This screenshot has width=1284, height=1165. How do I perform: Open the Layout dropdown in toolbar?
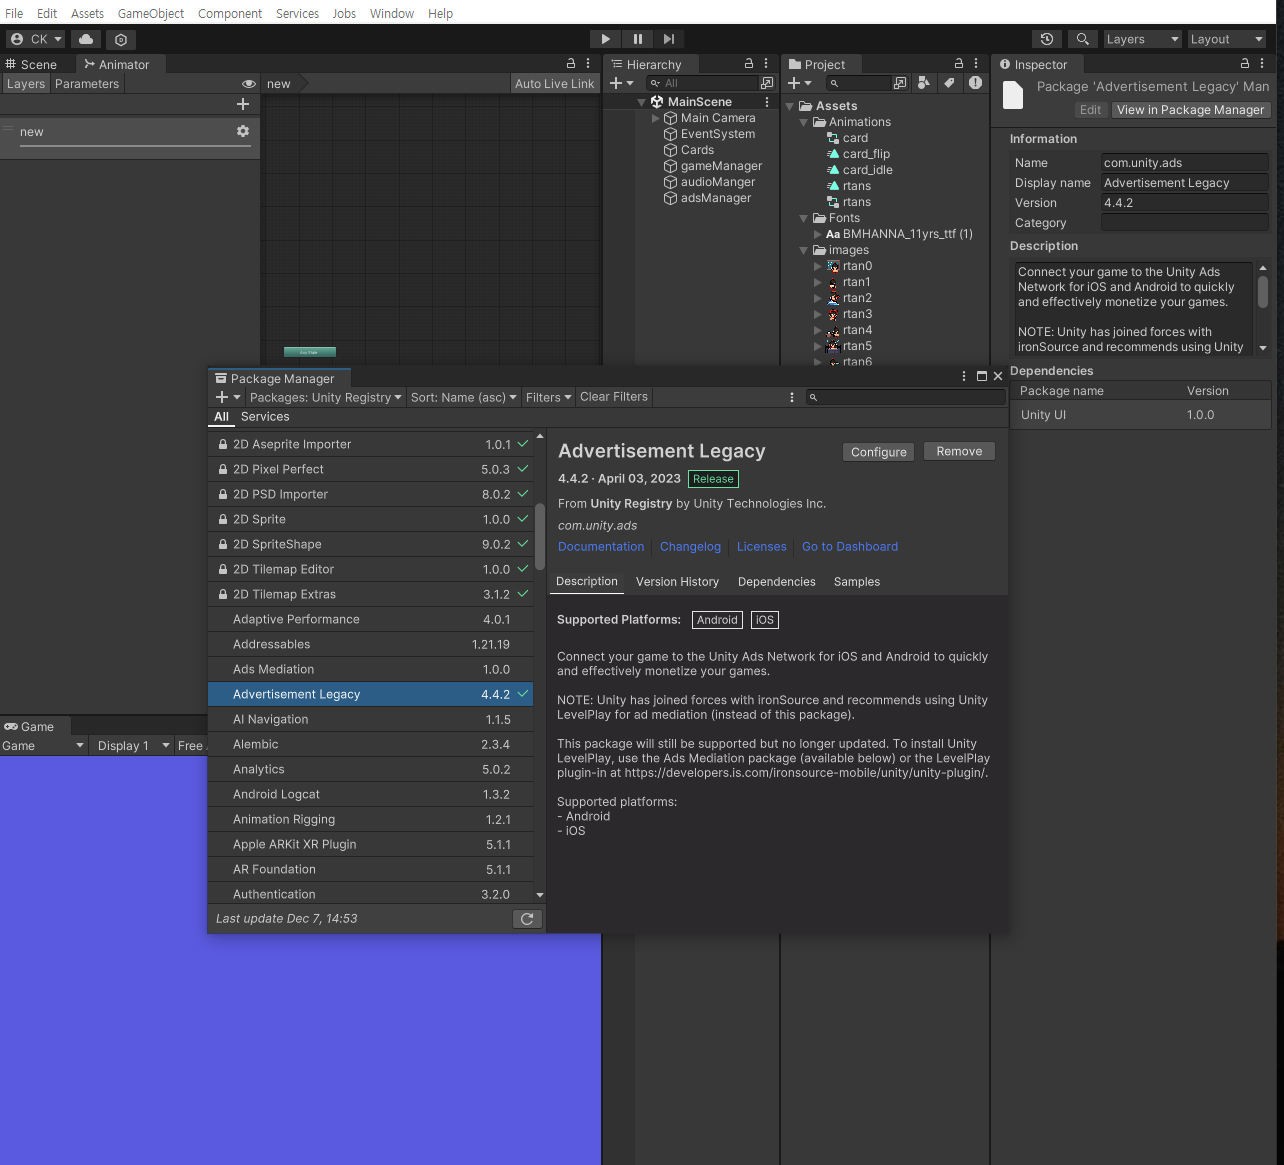point(1226,39)
